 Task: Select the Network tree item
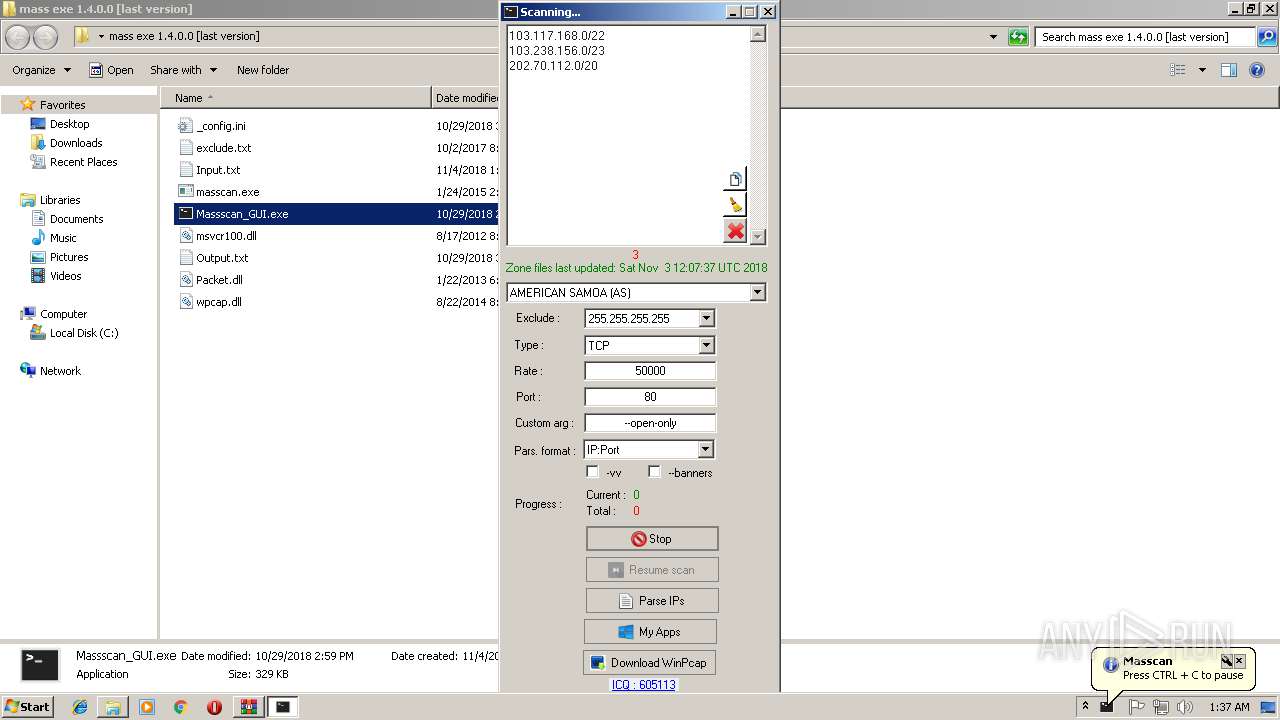point(51,371)
